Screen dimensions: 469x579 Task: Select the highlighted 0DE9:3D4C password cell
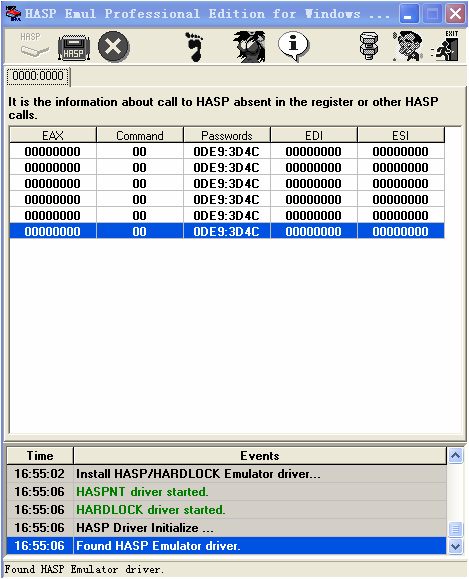[227, 232]
